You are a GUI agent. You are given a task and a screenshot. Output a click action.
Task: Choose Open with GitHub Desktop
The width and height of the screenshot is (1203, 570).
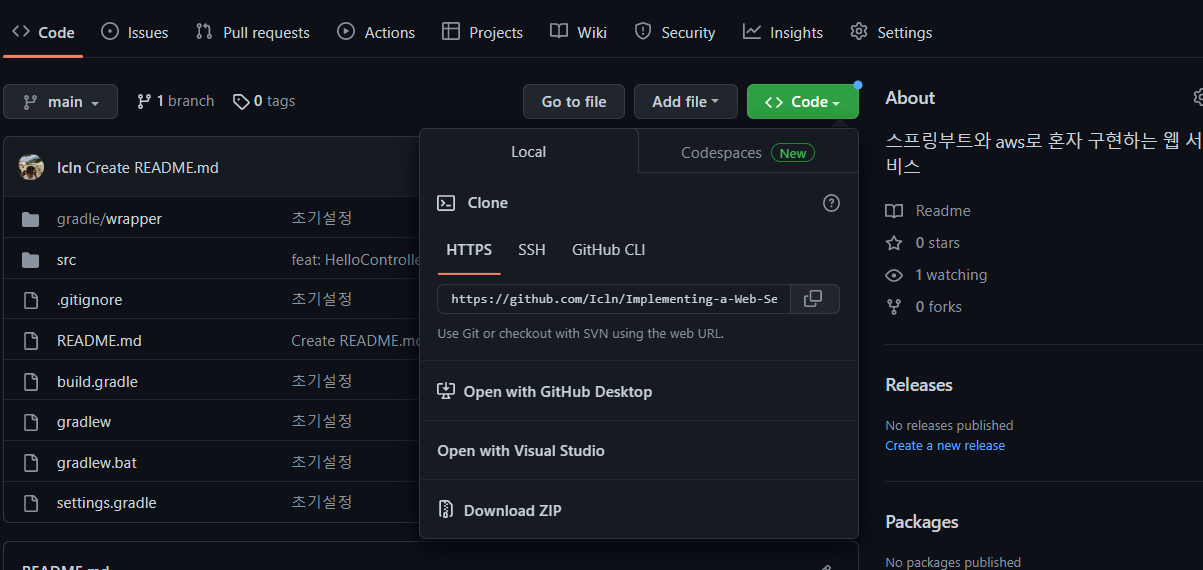544,392
